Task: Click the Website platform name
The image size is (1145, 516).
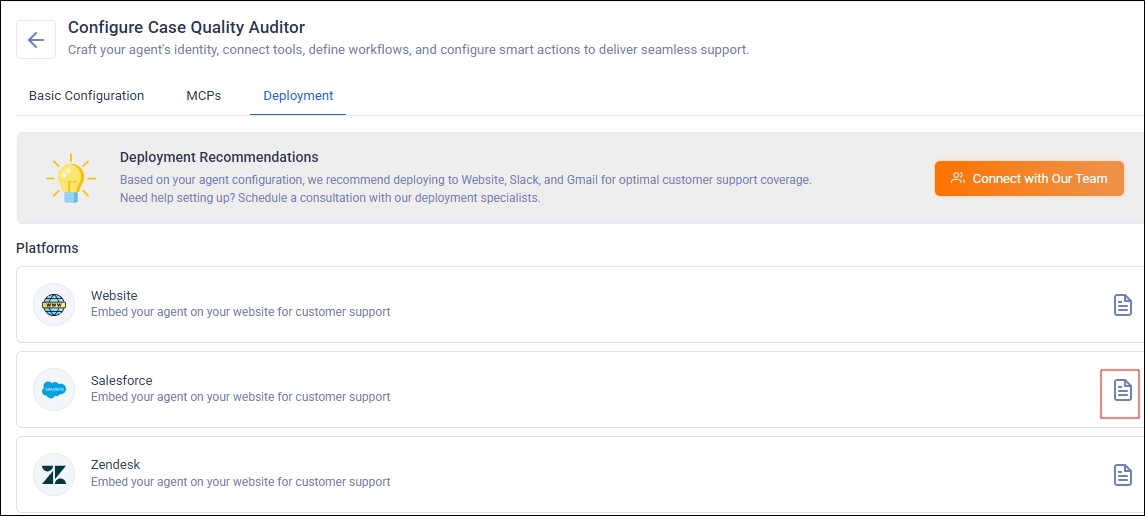Action: click(114, 296)
